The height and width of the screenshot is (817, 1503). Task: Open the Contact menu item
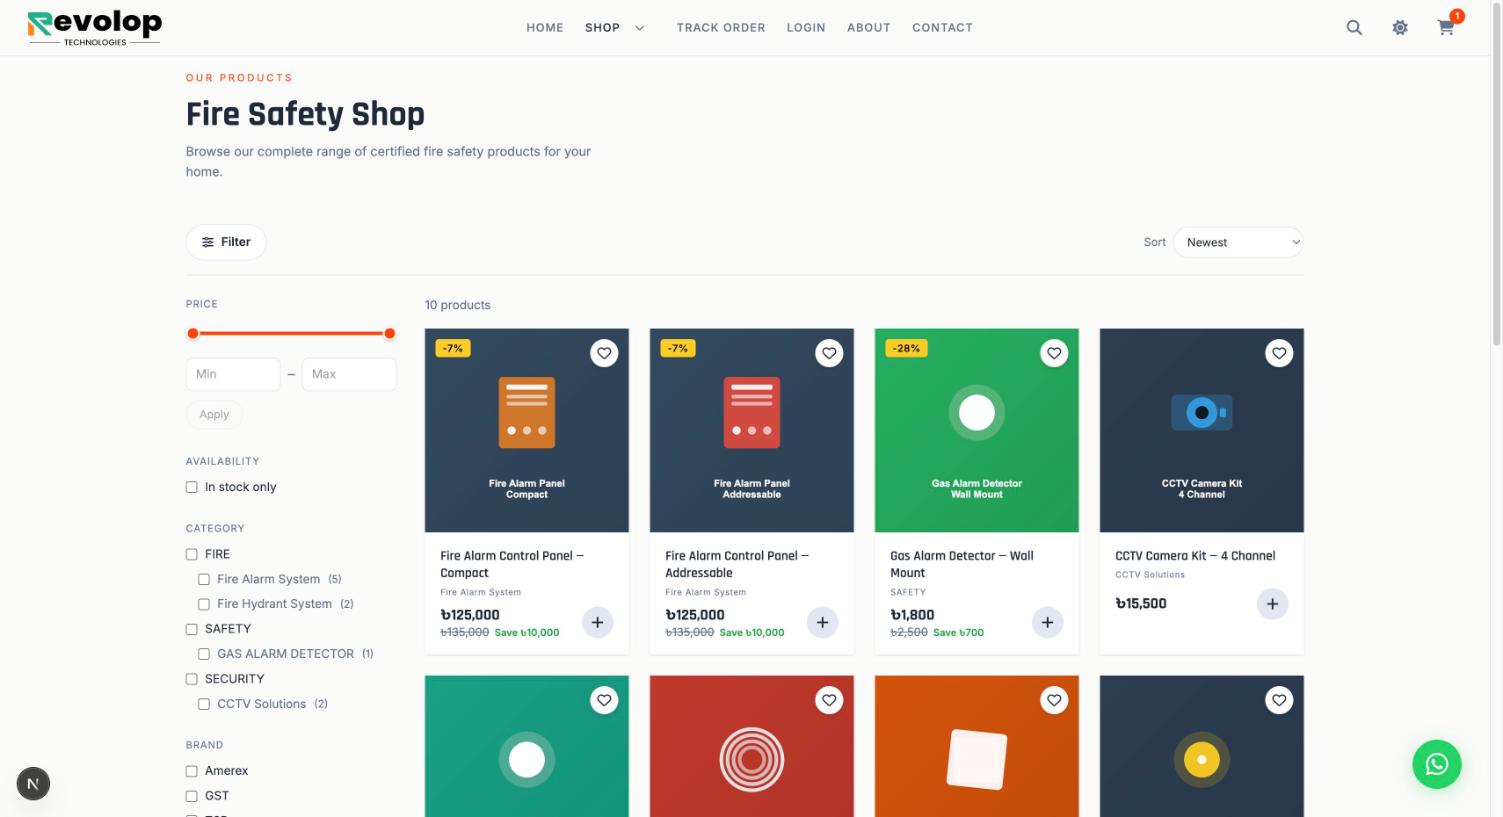tap(942, 28)
